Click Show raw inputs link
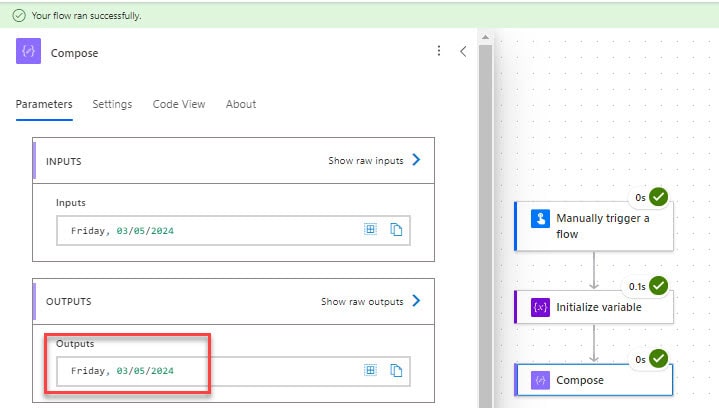The image size is (719, 408). point(366,160)
